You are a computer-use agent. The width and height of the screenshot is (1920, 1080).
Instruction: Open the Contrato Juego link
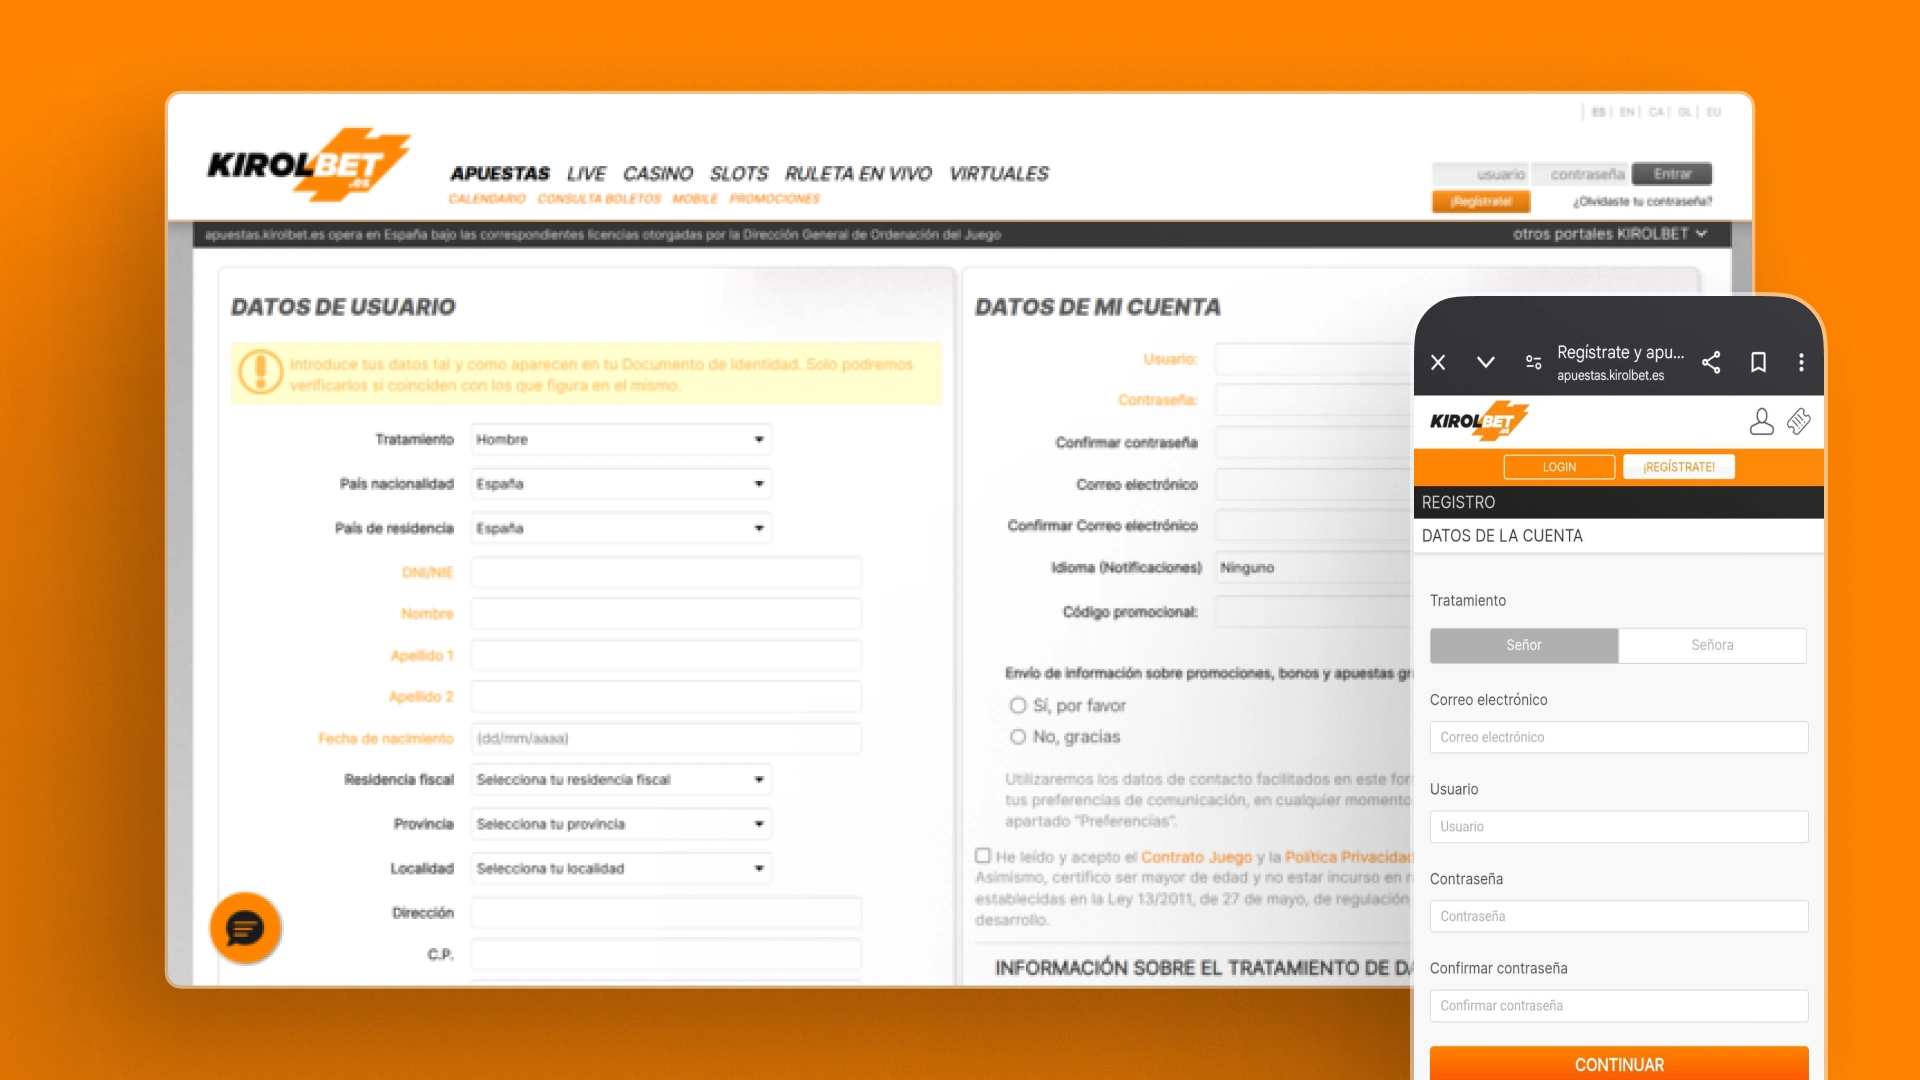[x=1196, y=857]
